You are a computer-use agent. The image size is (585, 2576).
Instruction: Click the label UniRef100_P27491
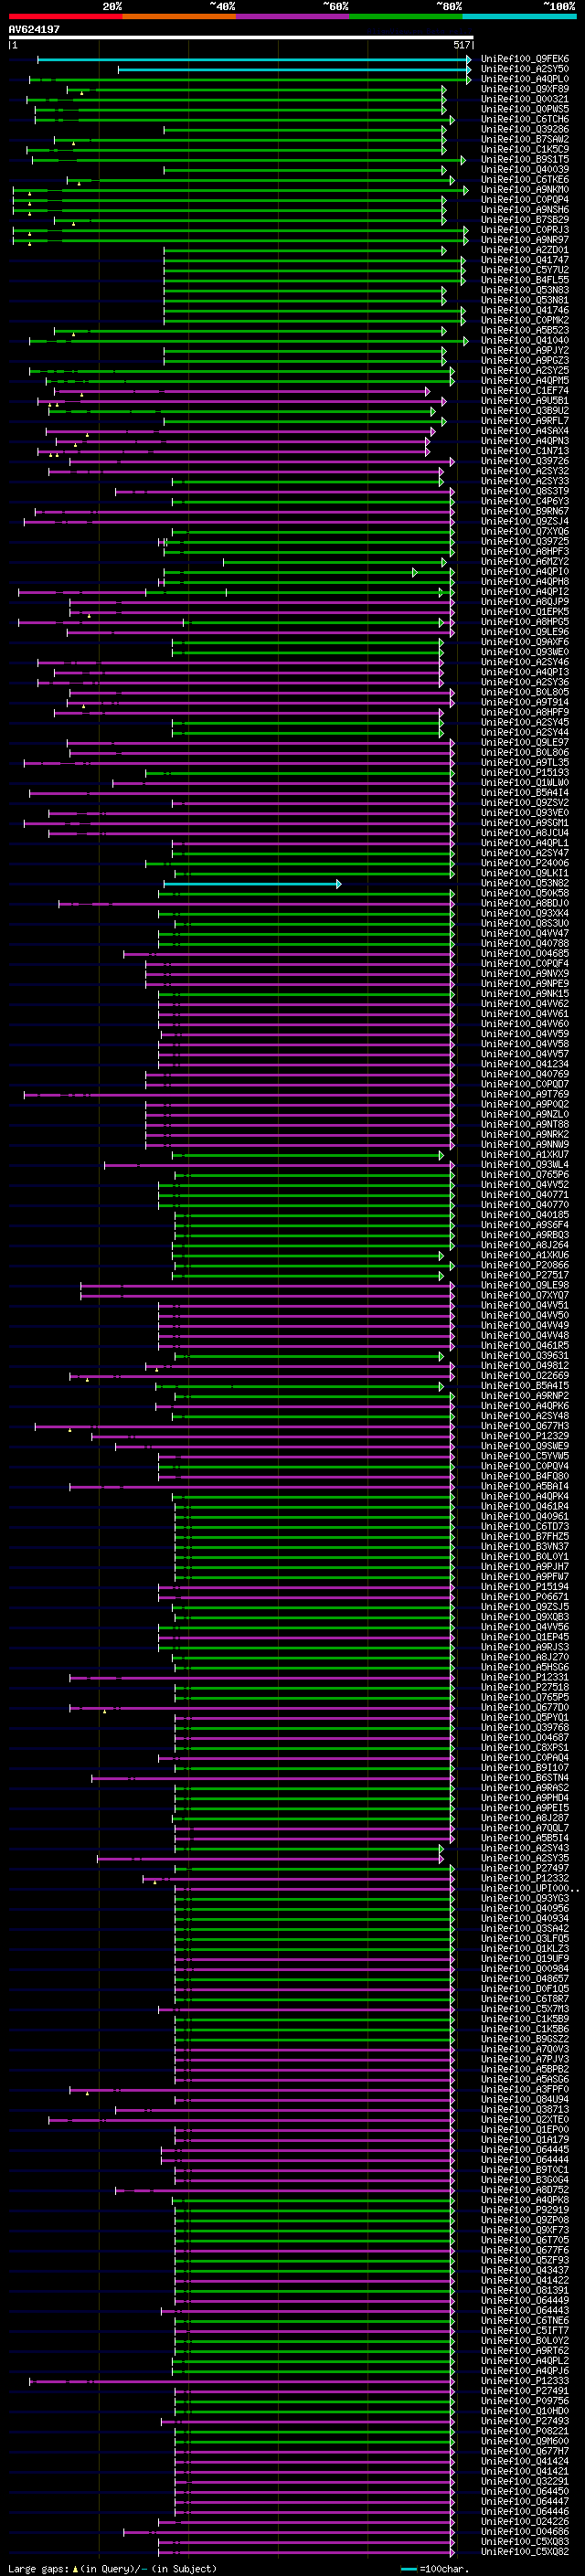[x=525, y=2391]
